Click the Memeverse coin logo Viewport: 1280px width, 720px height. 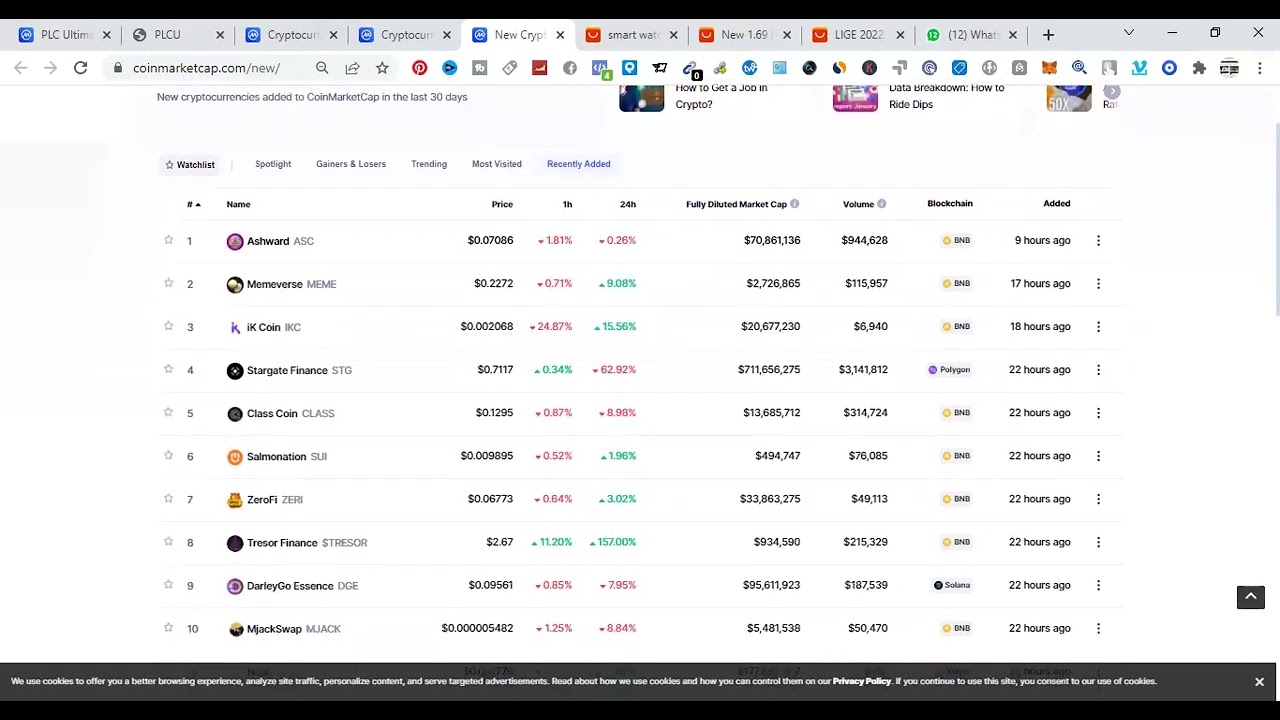point(235,285)
